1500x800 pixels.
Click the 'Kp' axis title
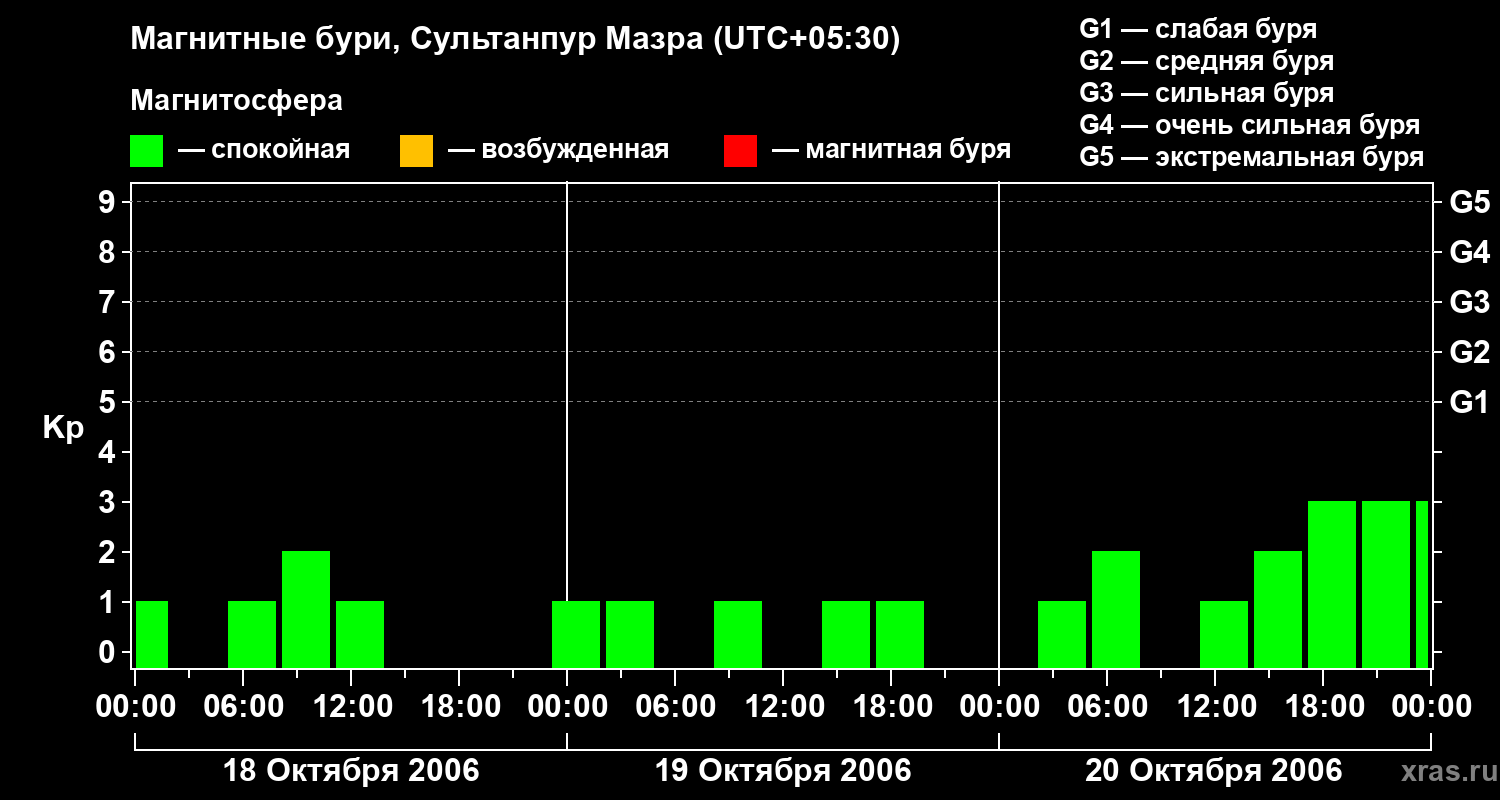tap(63, 428)
